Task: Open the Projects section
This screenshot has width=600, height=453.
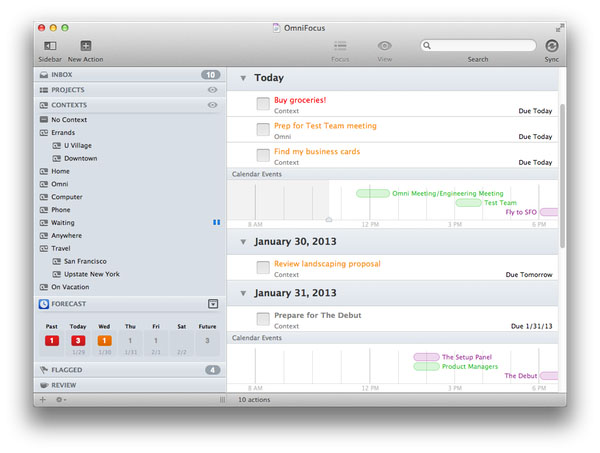Action: (130, 90)
